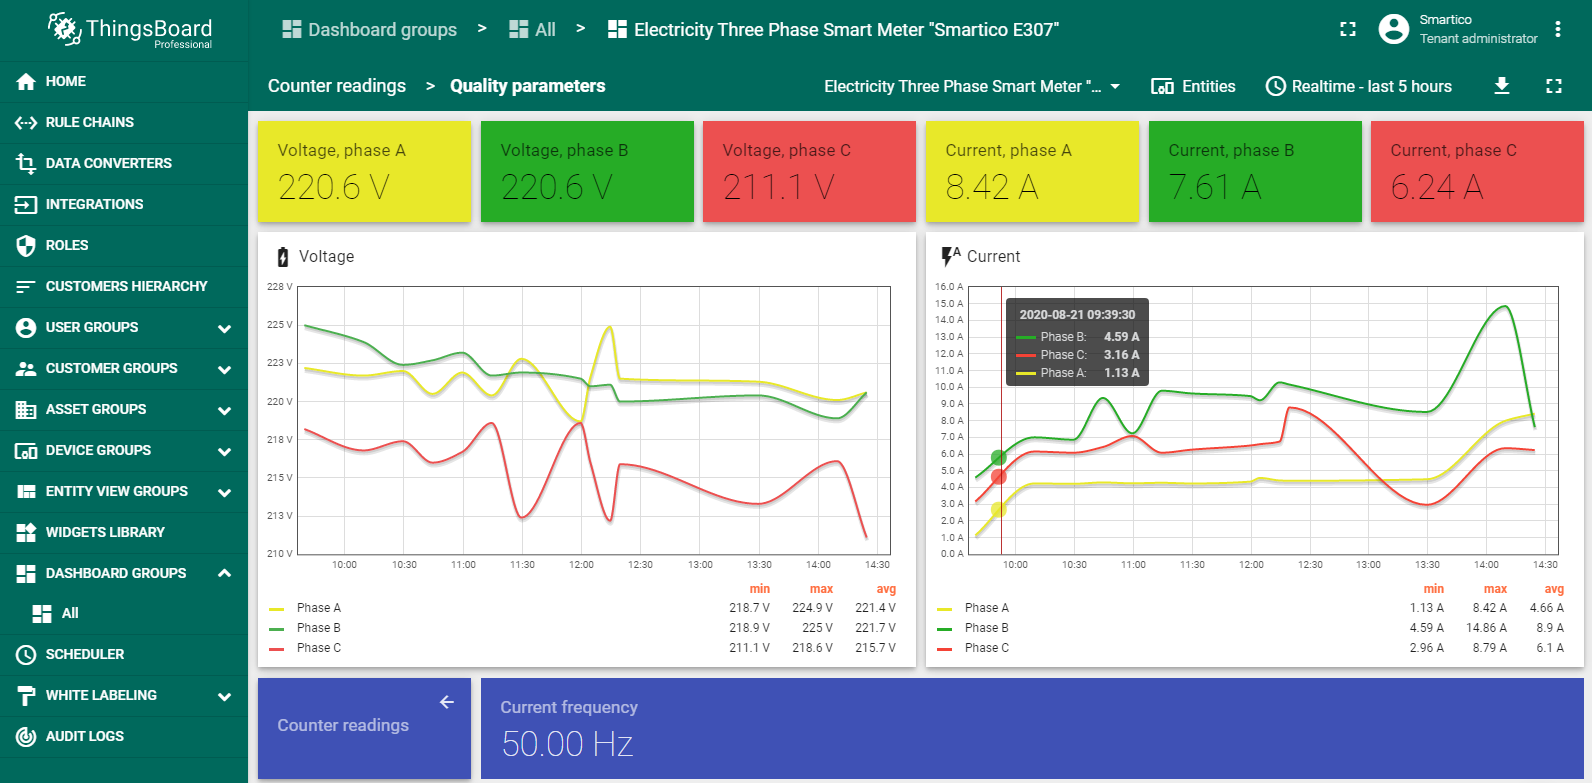Expand dashboard to fullscreen in dashboard toolbar
1592x783 pixels.
pos(1553,86)
